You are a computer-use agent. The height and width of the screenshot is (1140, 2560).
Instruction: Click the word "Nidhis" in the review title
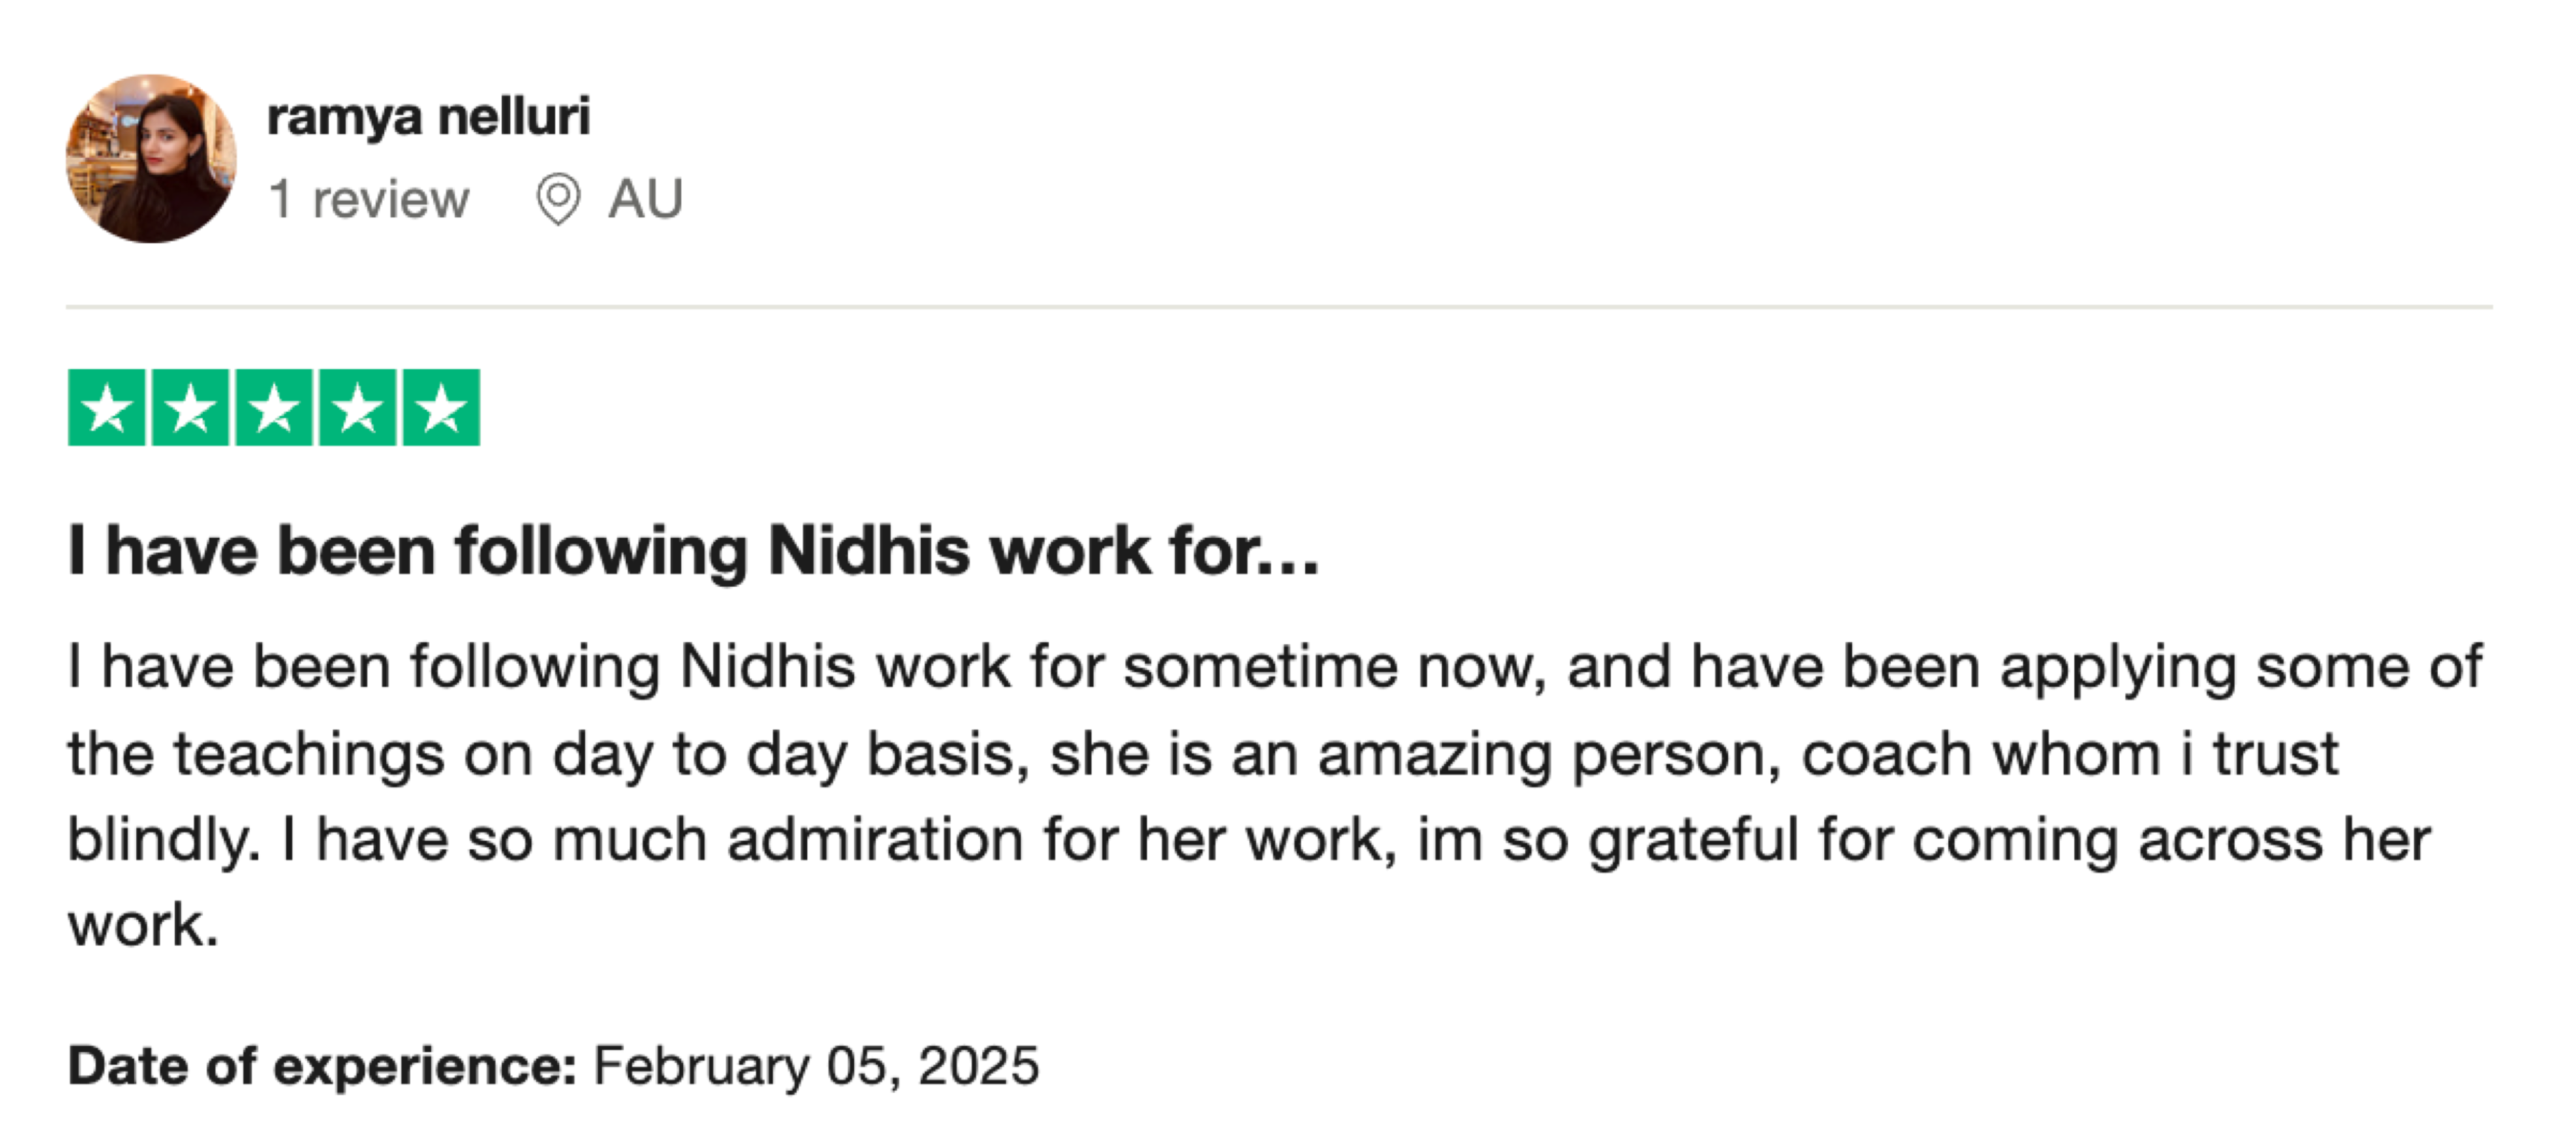[x=868, y=551]
